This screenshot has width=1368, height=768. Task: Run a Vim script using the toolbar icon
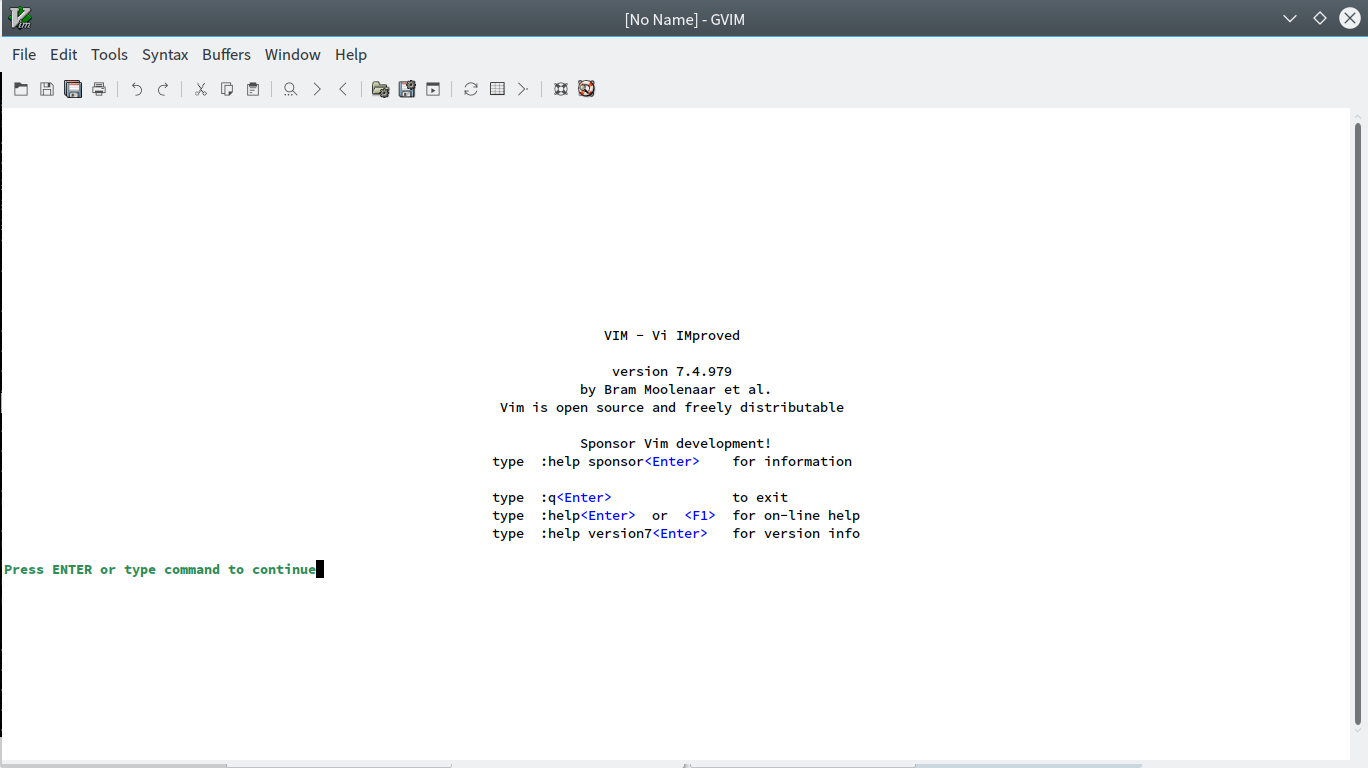pos(433,89)
